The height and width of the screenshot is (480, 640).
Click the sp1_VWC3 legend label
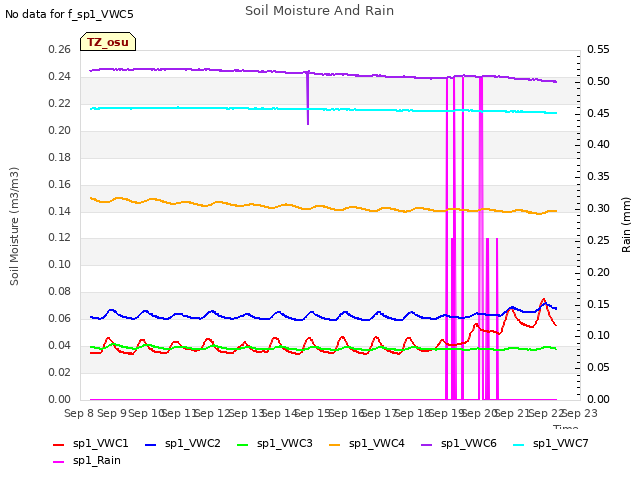(284, 443)
